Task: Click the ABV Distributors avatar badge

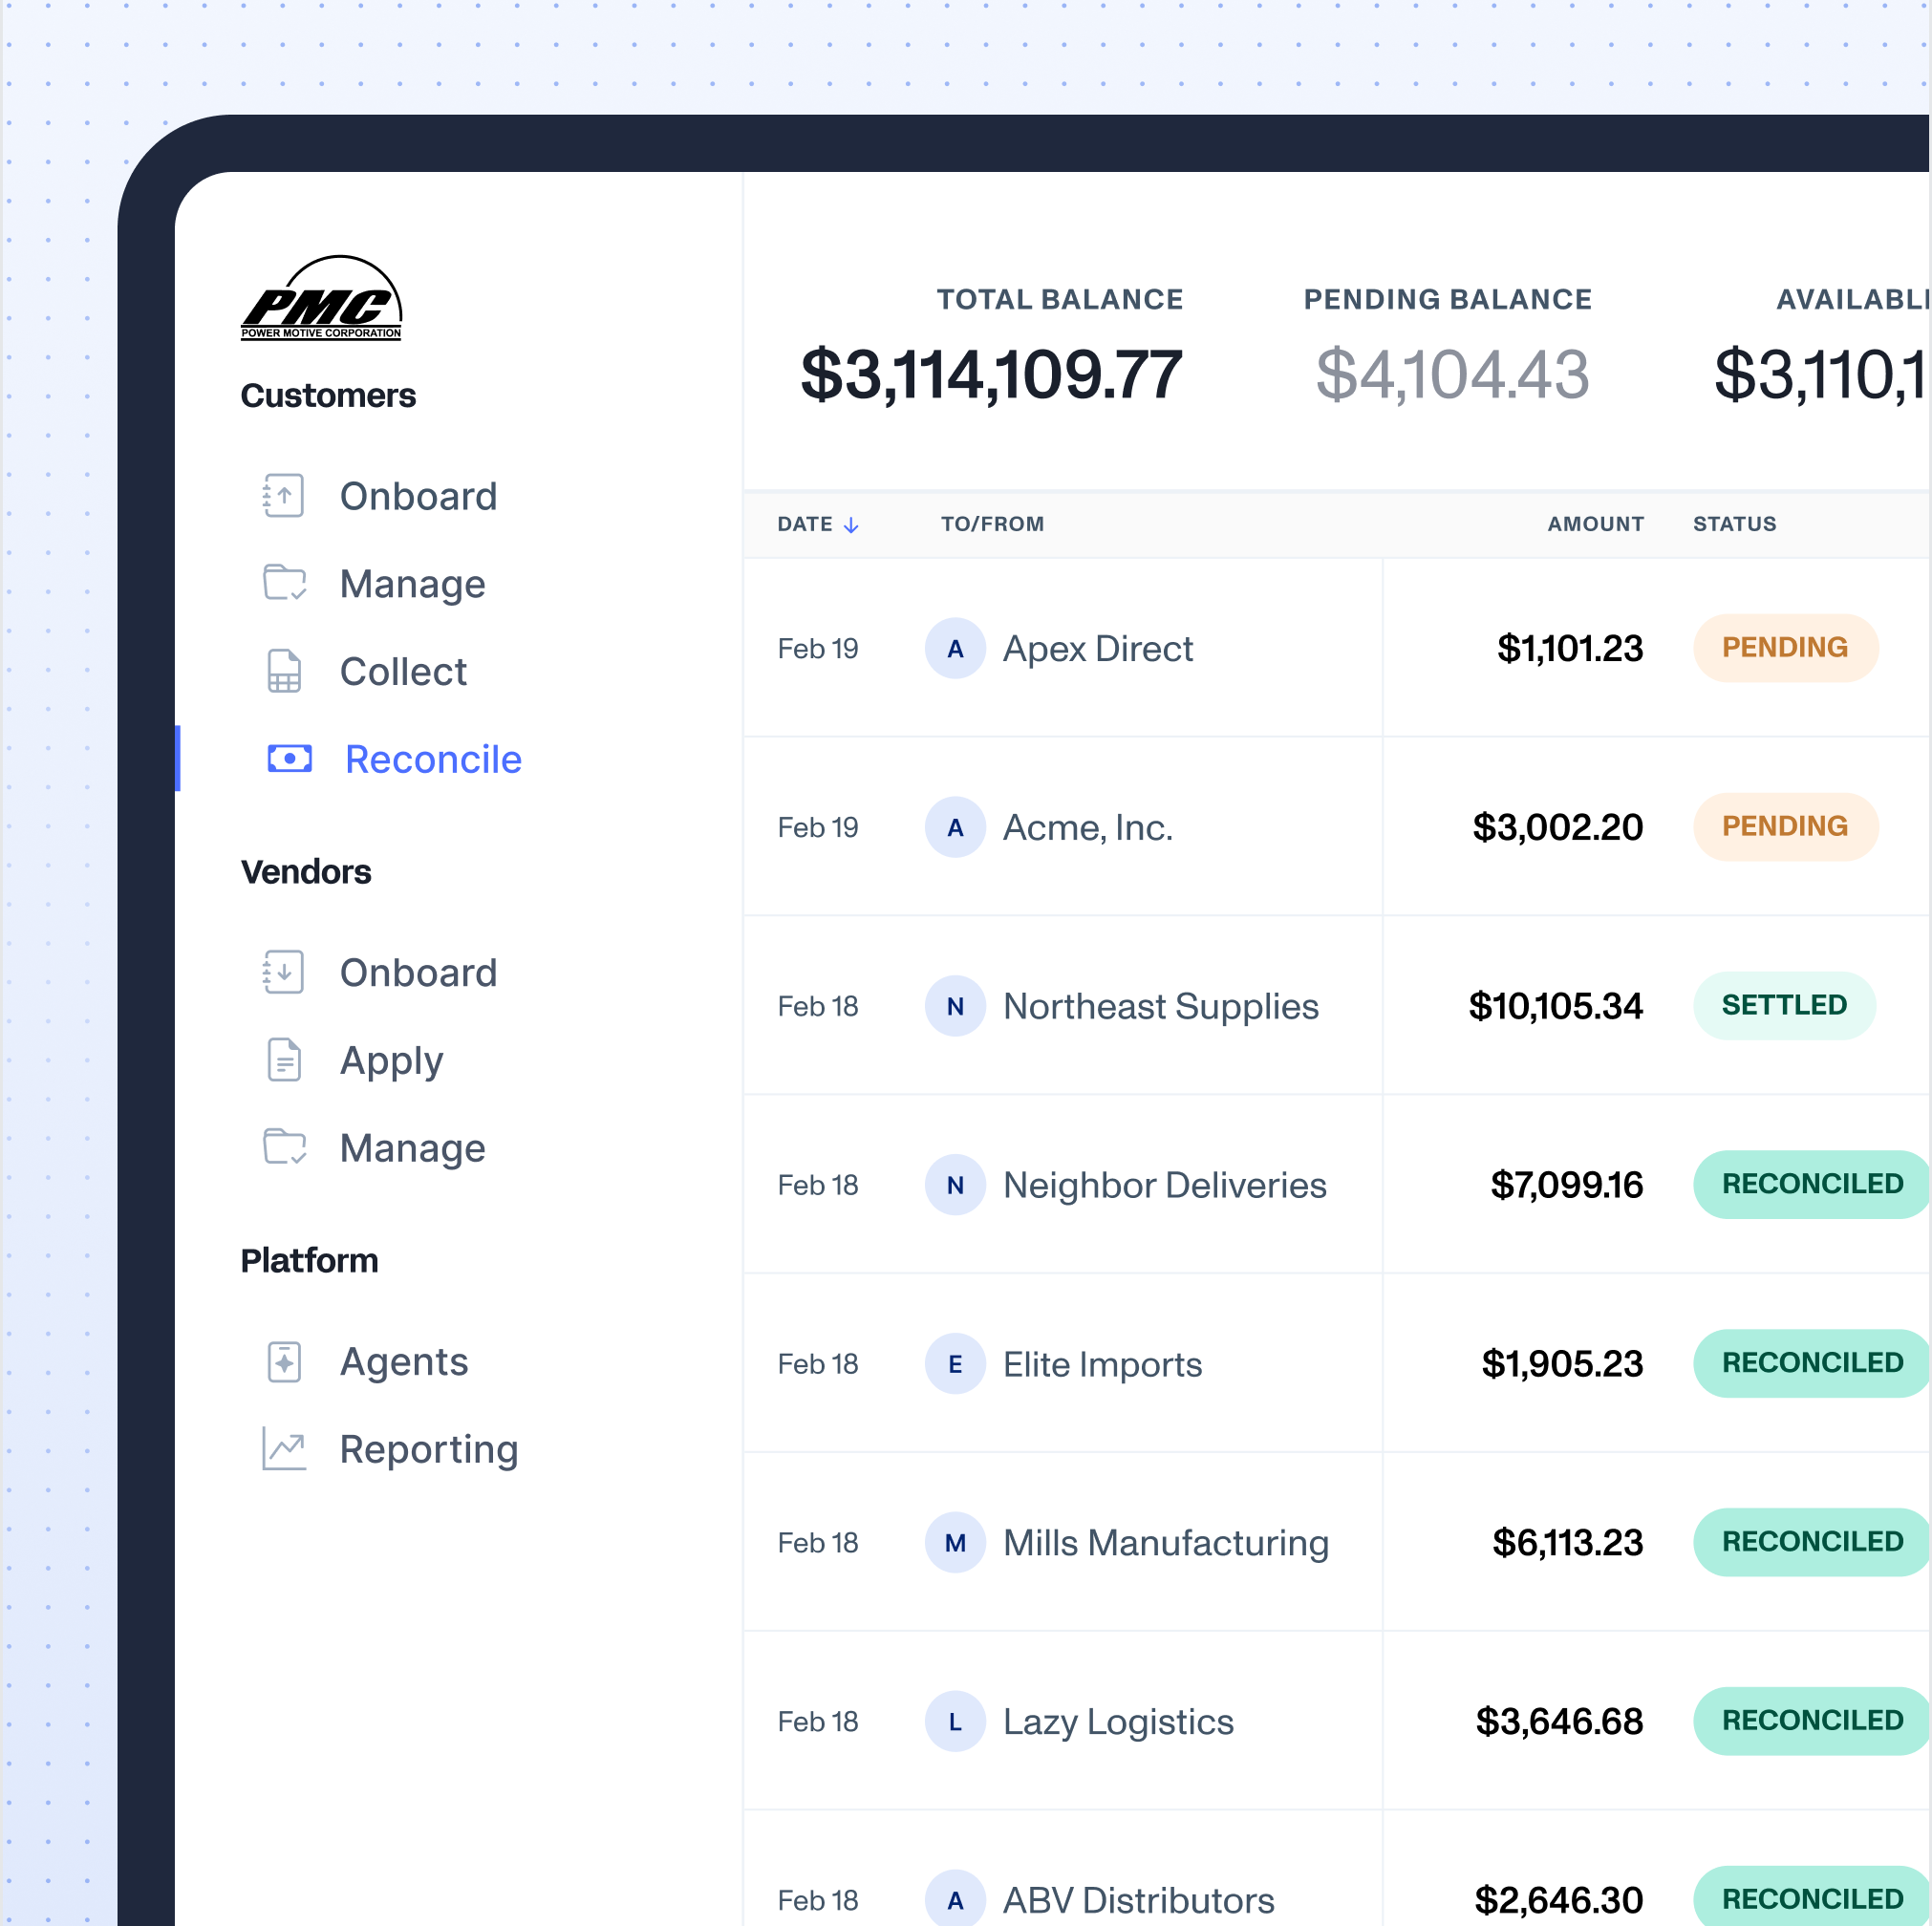Action: [x=955, y=1900]
